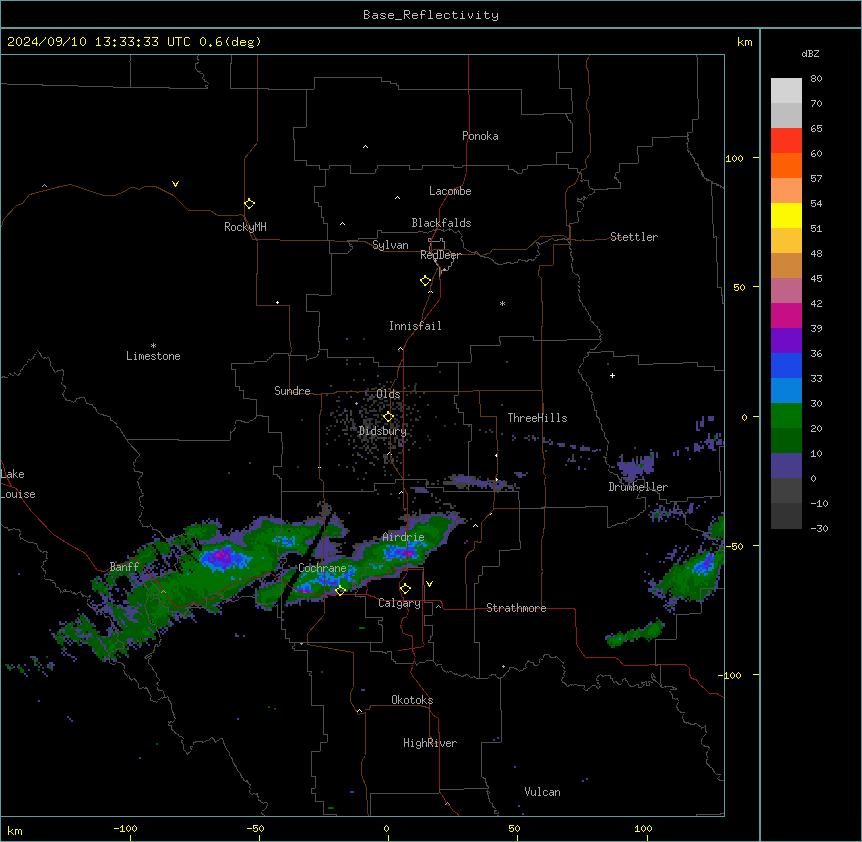Select the yellow 51–54 dBZ legend swatch
This screenshot has width=862, height=842.
tap(786, 215)
